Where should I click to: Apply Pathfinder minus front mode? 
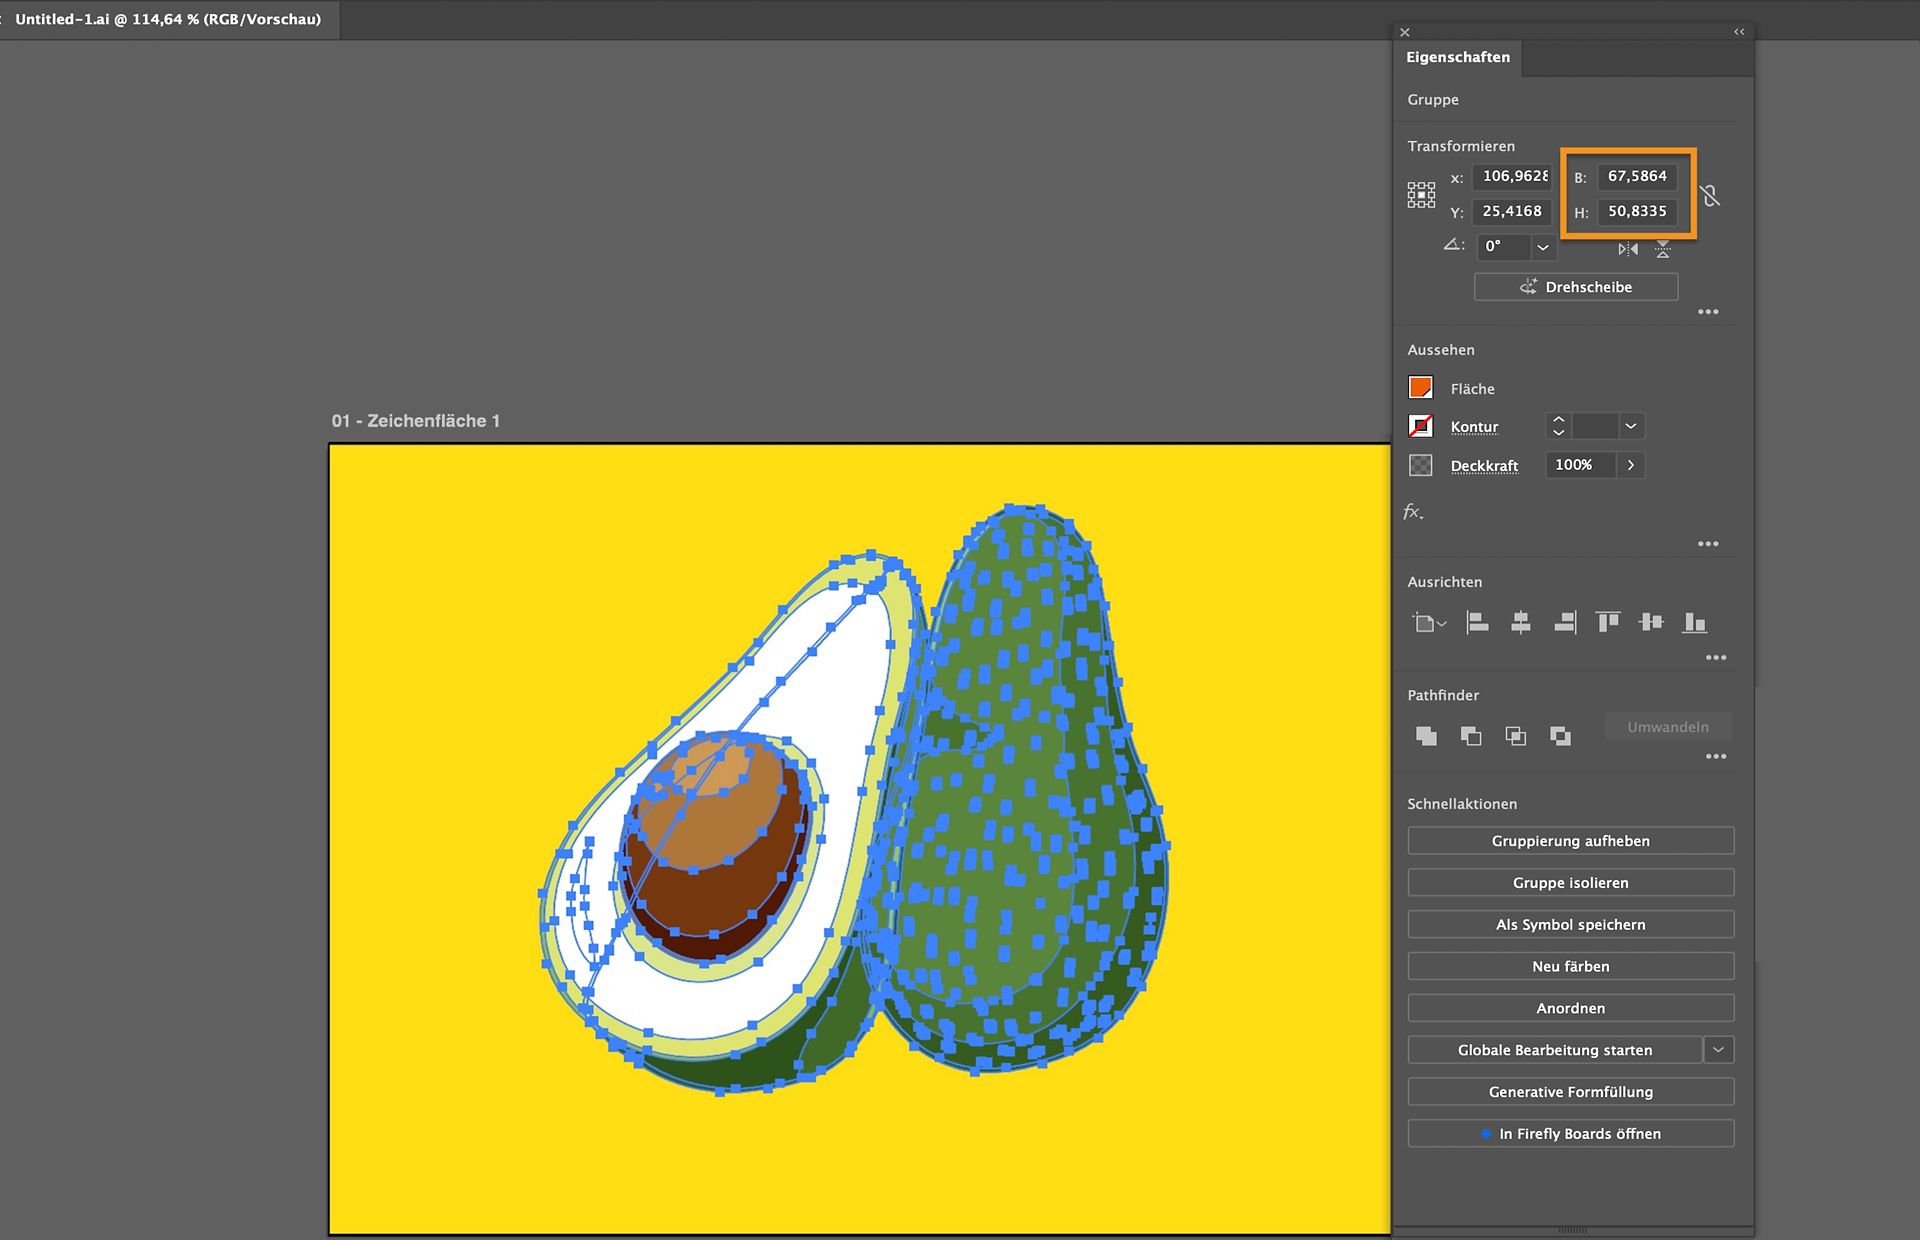(1471, 736)
